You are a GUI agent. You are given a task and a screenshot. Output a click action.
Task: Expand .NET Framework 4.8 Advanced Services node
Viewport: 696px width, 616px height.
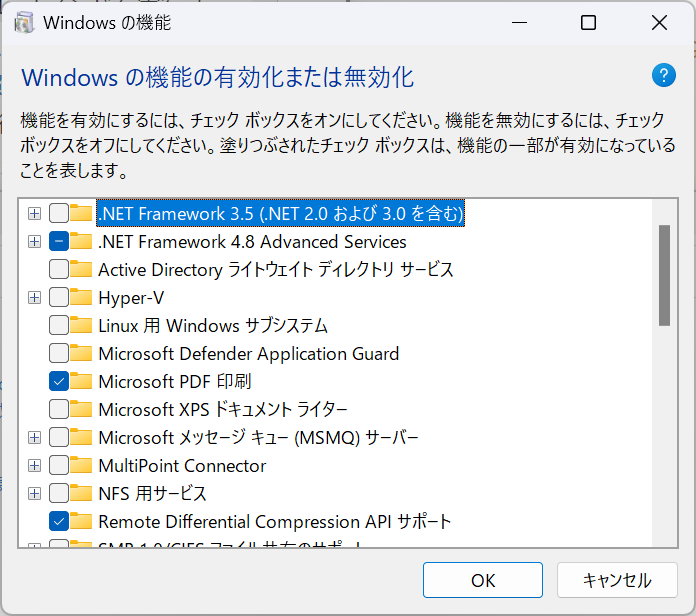(x=34, y=241)
